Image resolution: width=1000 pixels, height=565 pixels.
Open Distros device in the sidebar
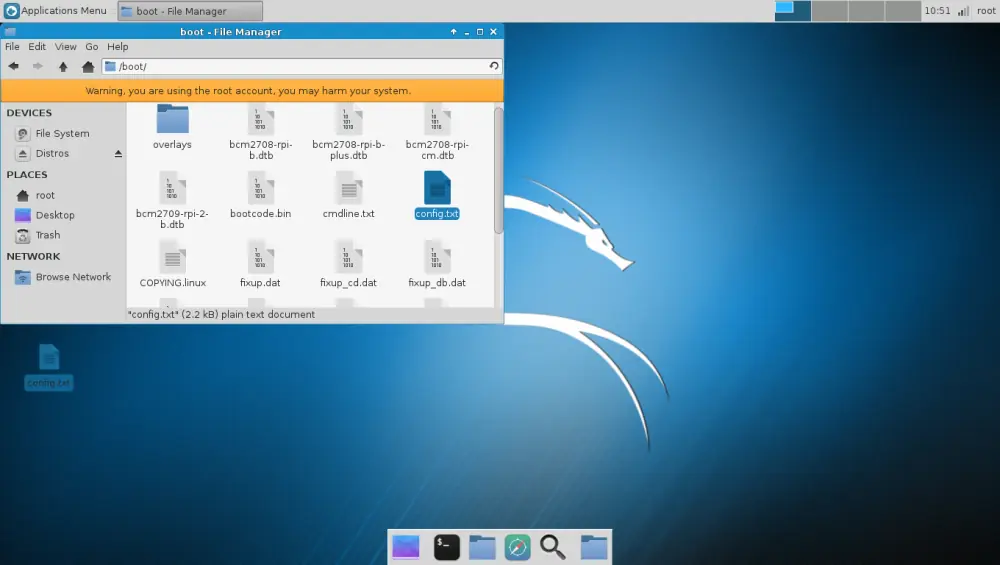click(52, 154)
